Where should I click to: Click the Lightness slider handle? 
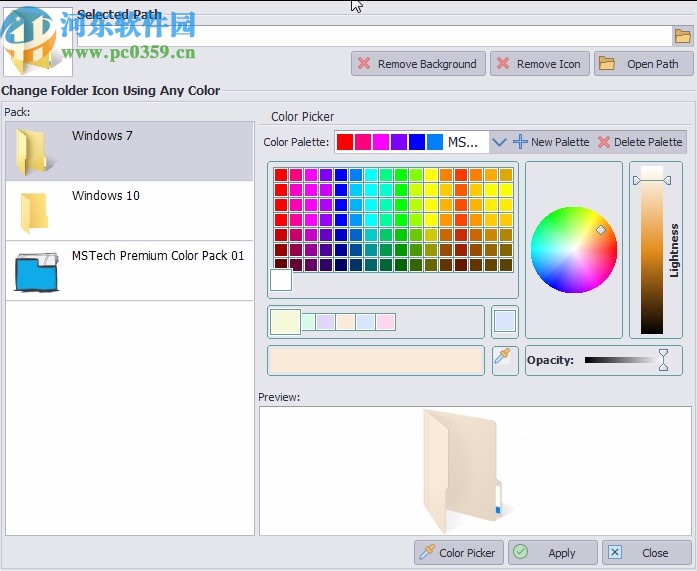652,180
